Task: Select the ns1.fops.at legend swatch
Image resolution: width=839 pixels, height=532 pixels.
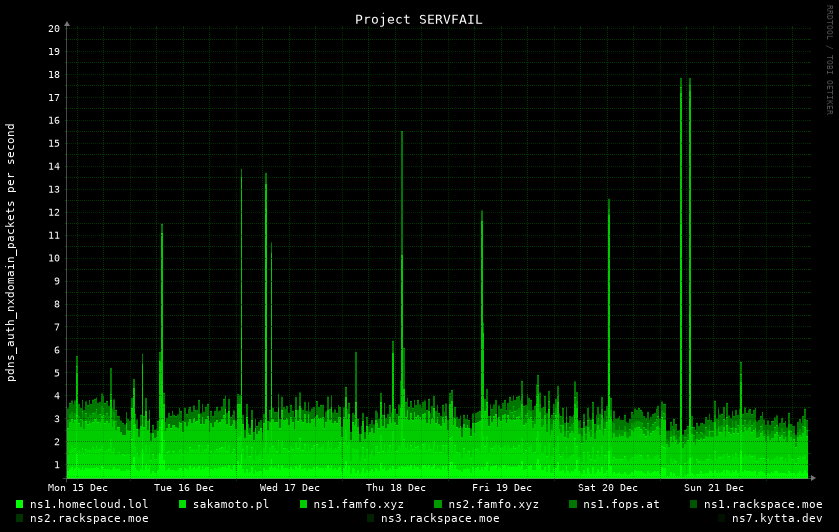Action: pyautogui.click(x=573, y=504)
